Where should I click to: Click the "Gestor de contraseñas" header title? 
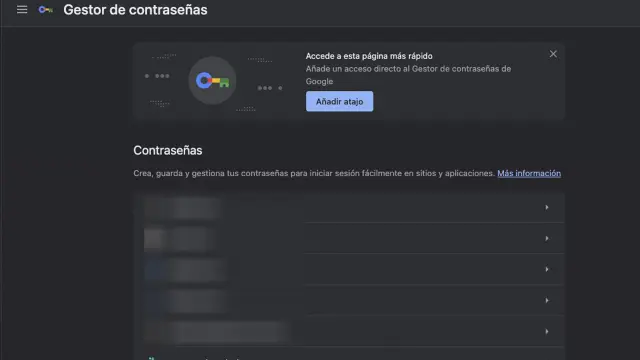point(135,10)
